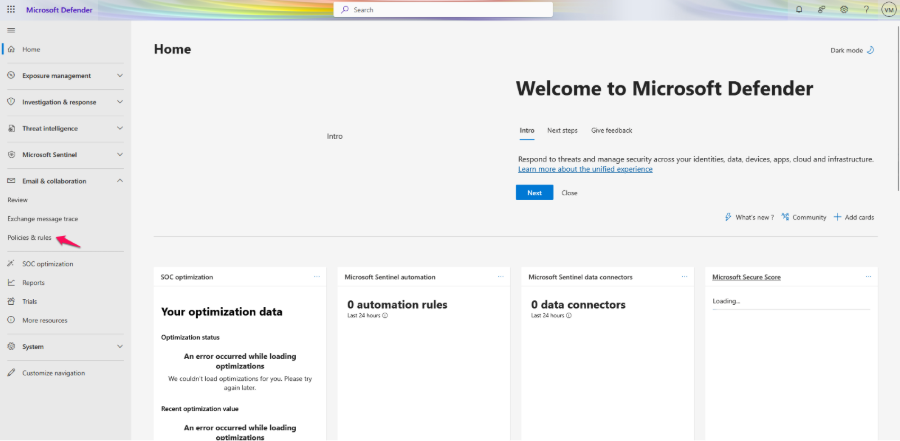The height and width of the screenshot is (441, 900).
Task: Expand the Threat intelligence section
Action: (x=120, y=128)
